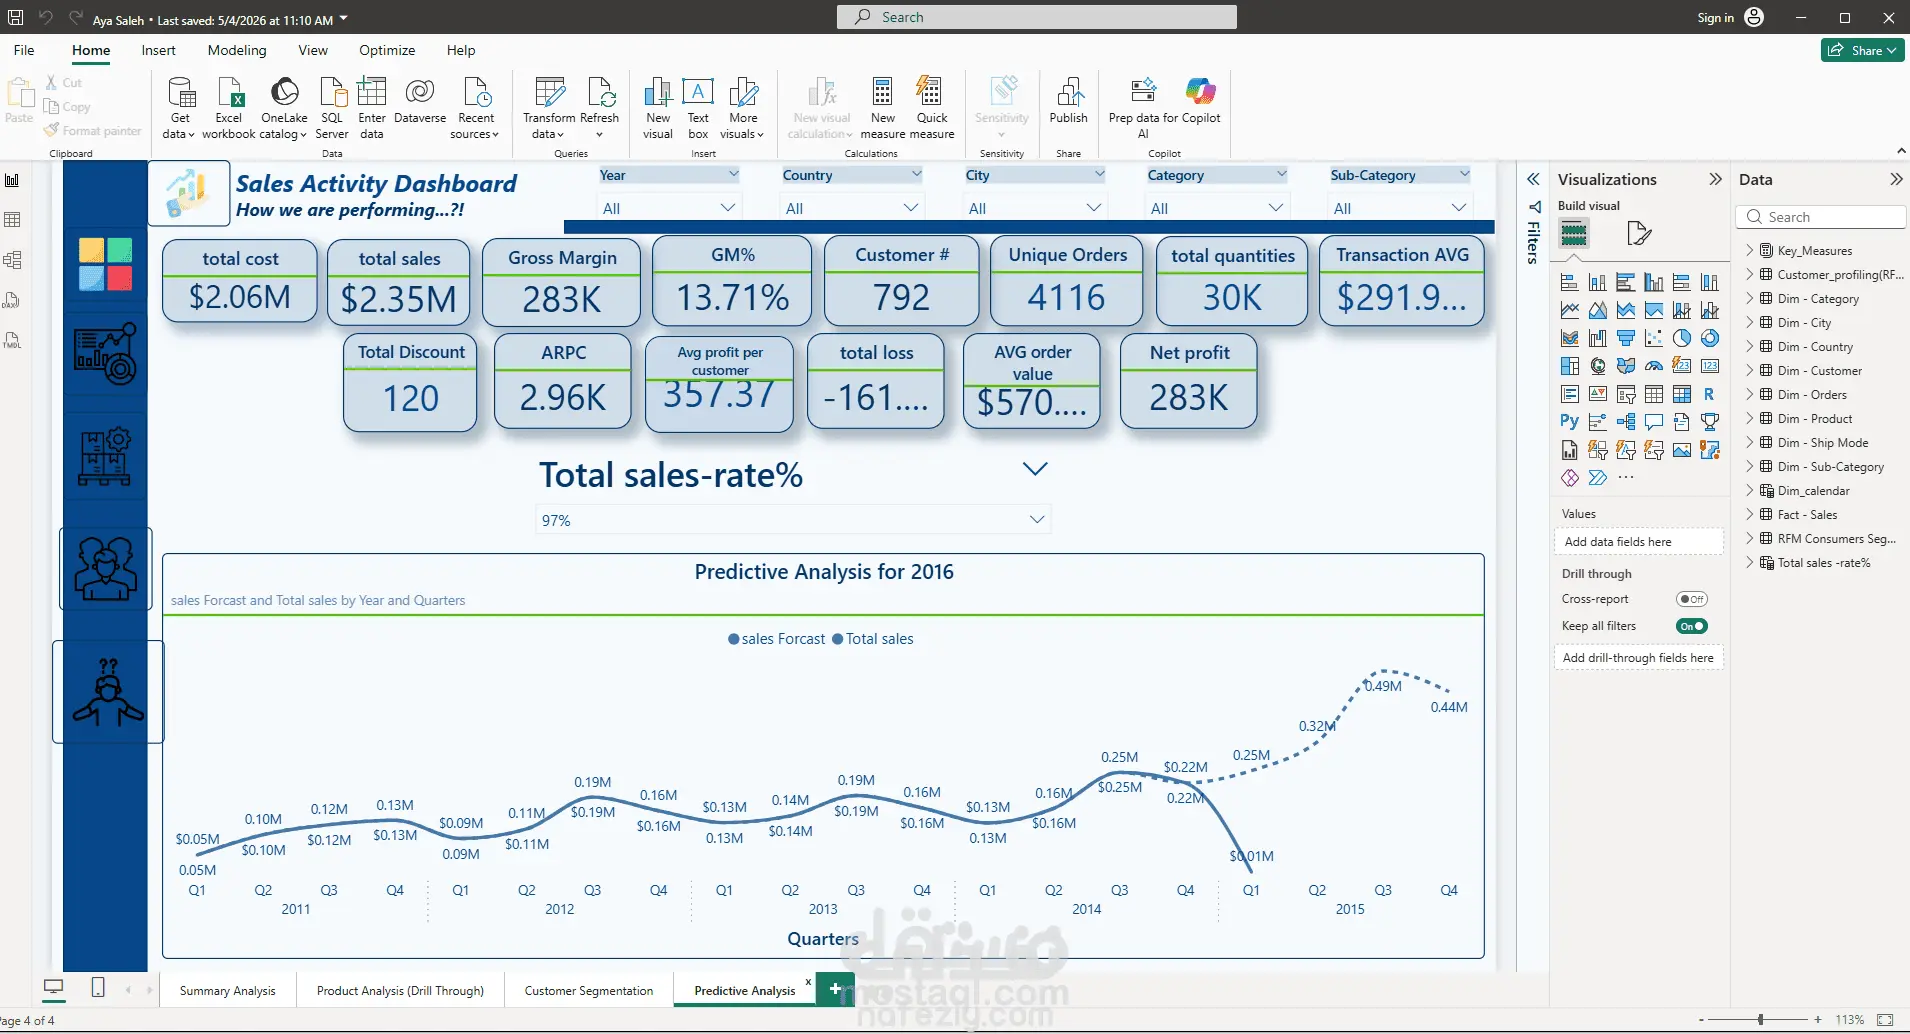Viewport: 1910px width, 1034px height.
Task: Open Table view from left sidebar
Action: click(13, 220)
